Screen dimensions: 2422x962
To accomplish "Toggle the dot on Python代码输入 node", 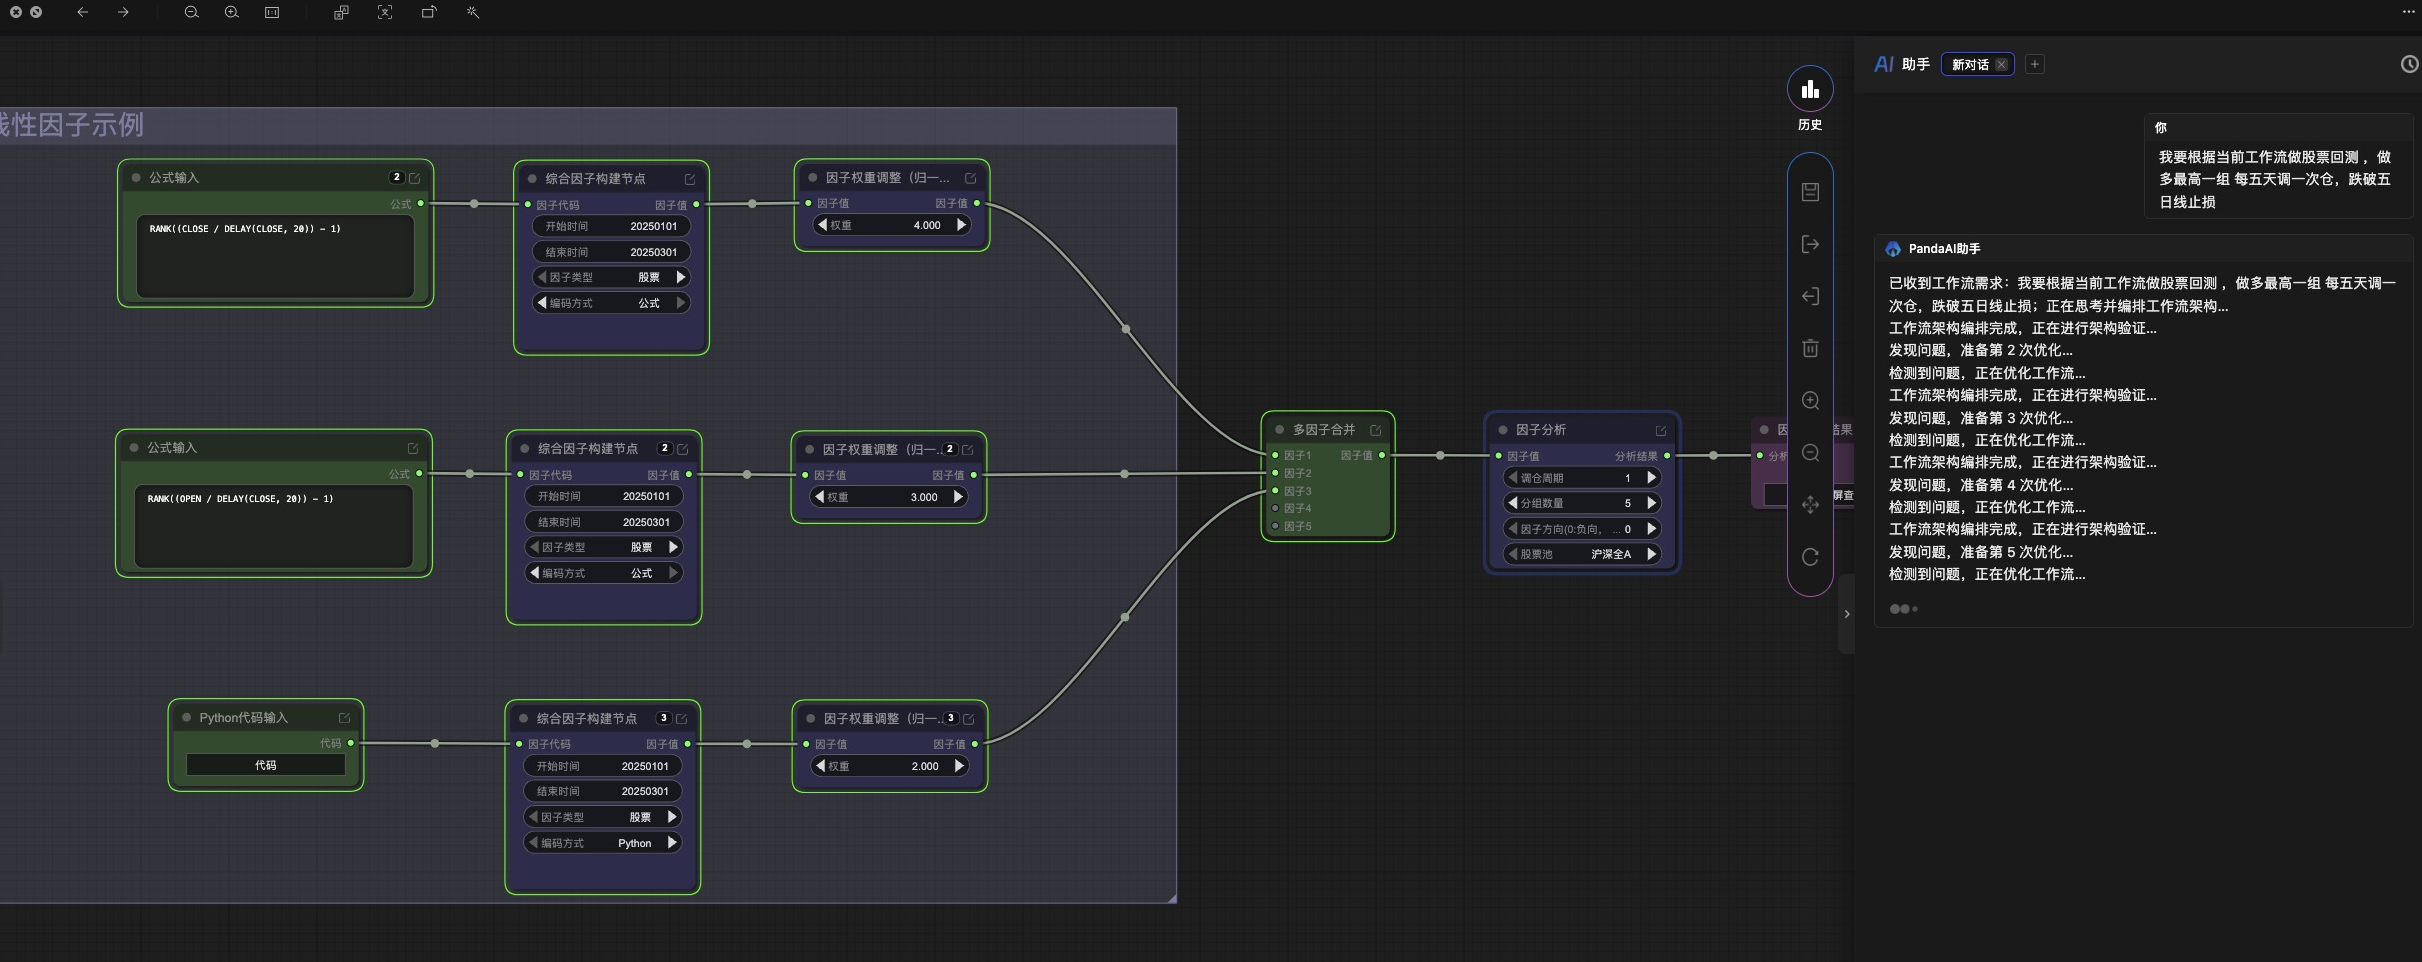I will (x=186, y=717).
